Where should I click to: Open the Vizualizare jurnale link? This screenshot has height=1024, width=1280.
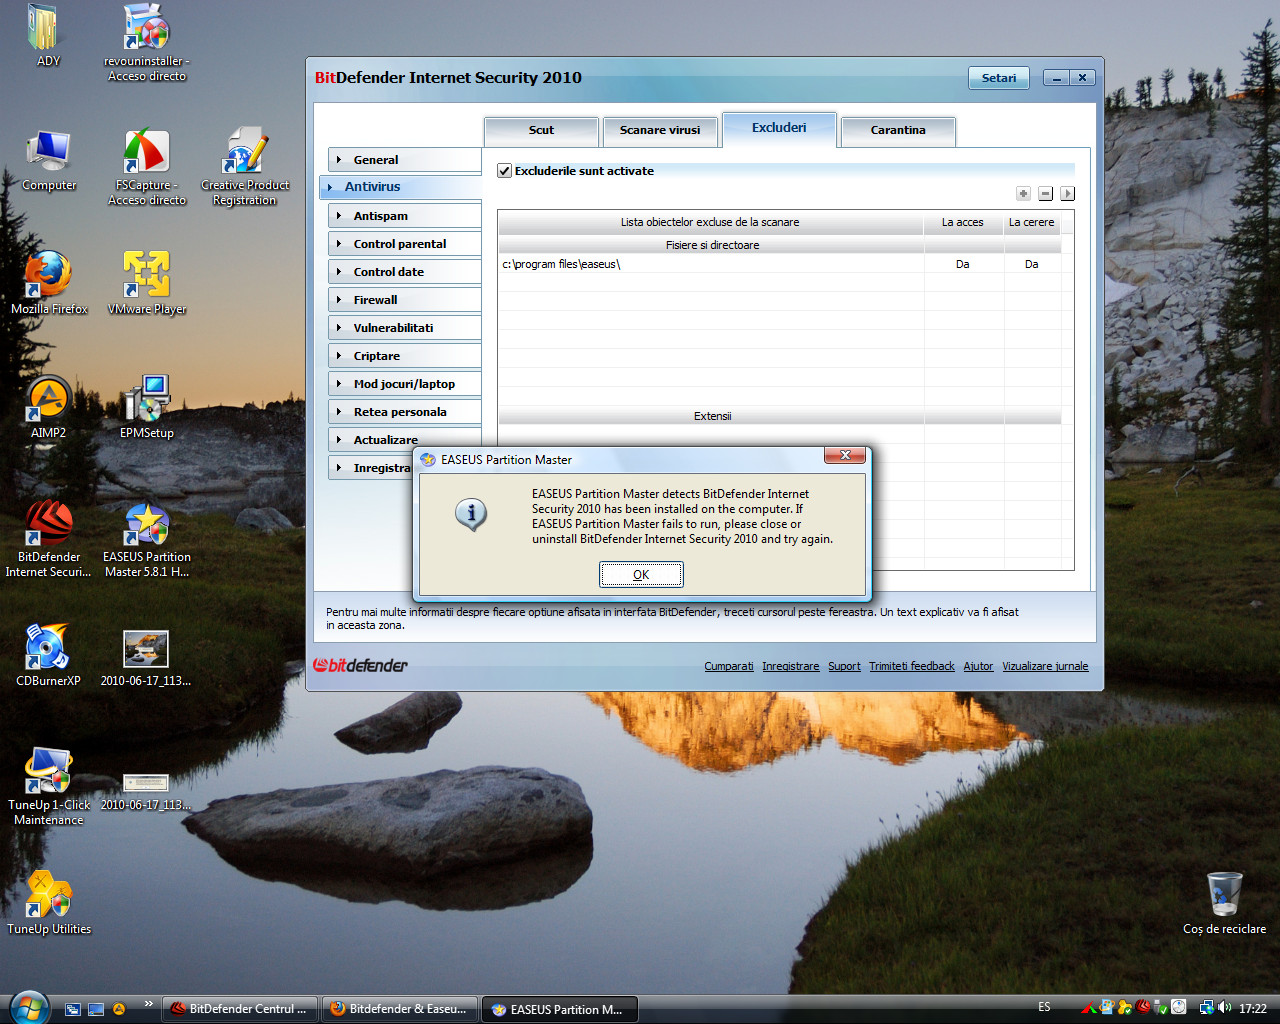pyautogui.click(x=1045, y=666)
